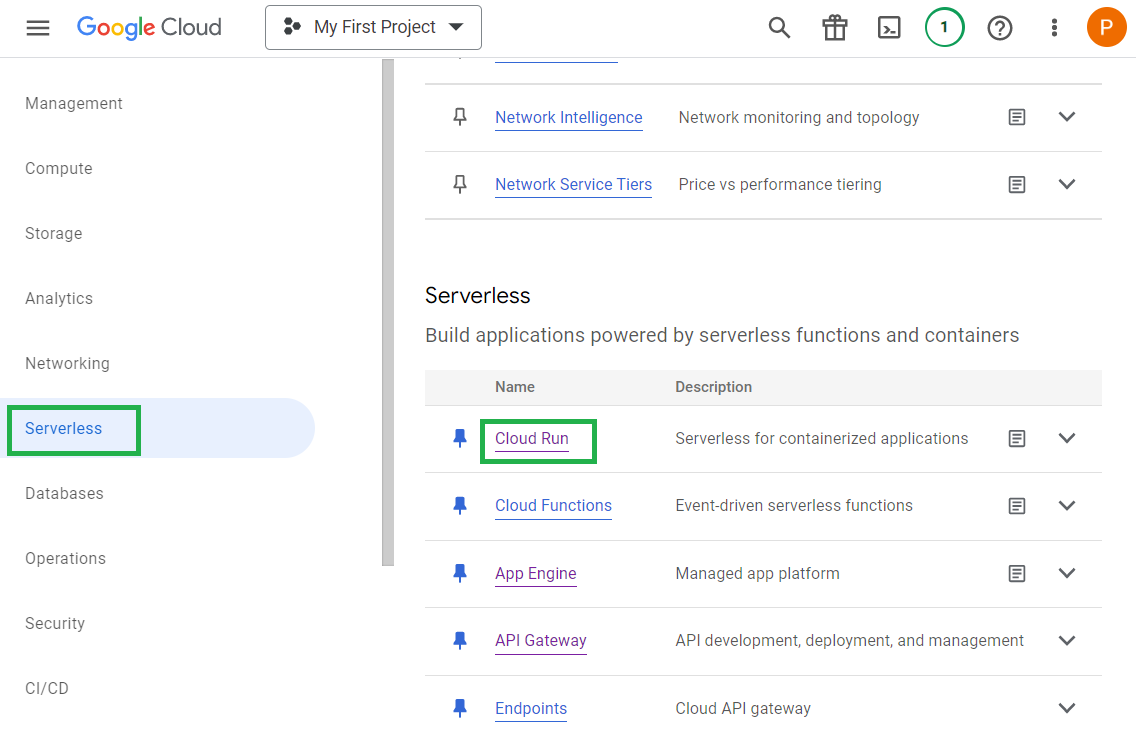
Task: Open the Network Service Tiers link
Action: 574,185
